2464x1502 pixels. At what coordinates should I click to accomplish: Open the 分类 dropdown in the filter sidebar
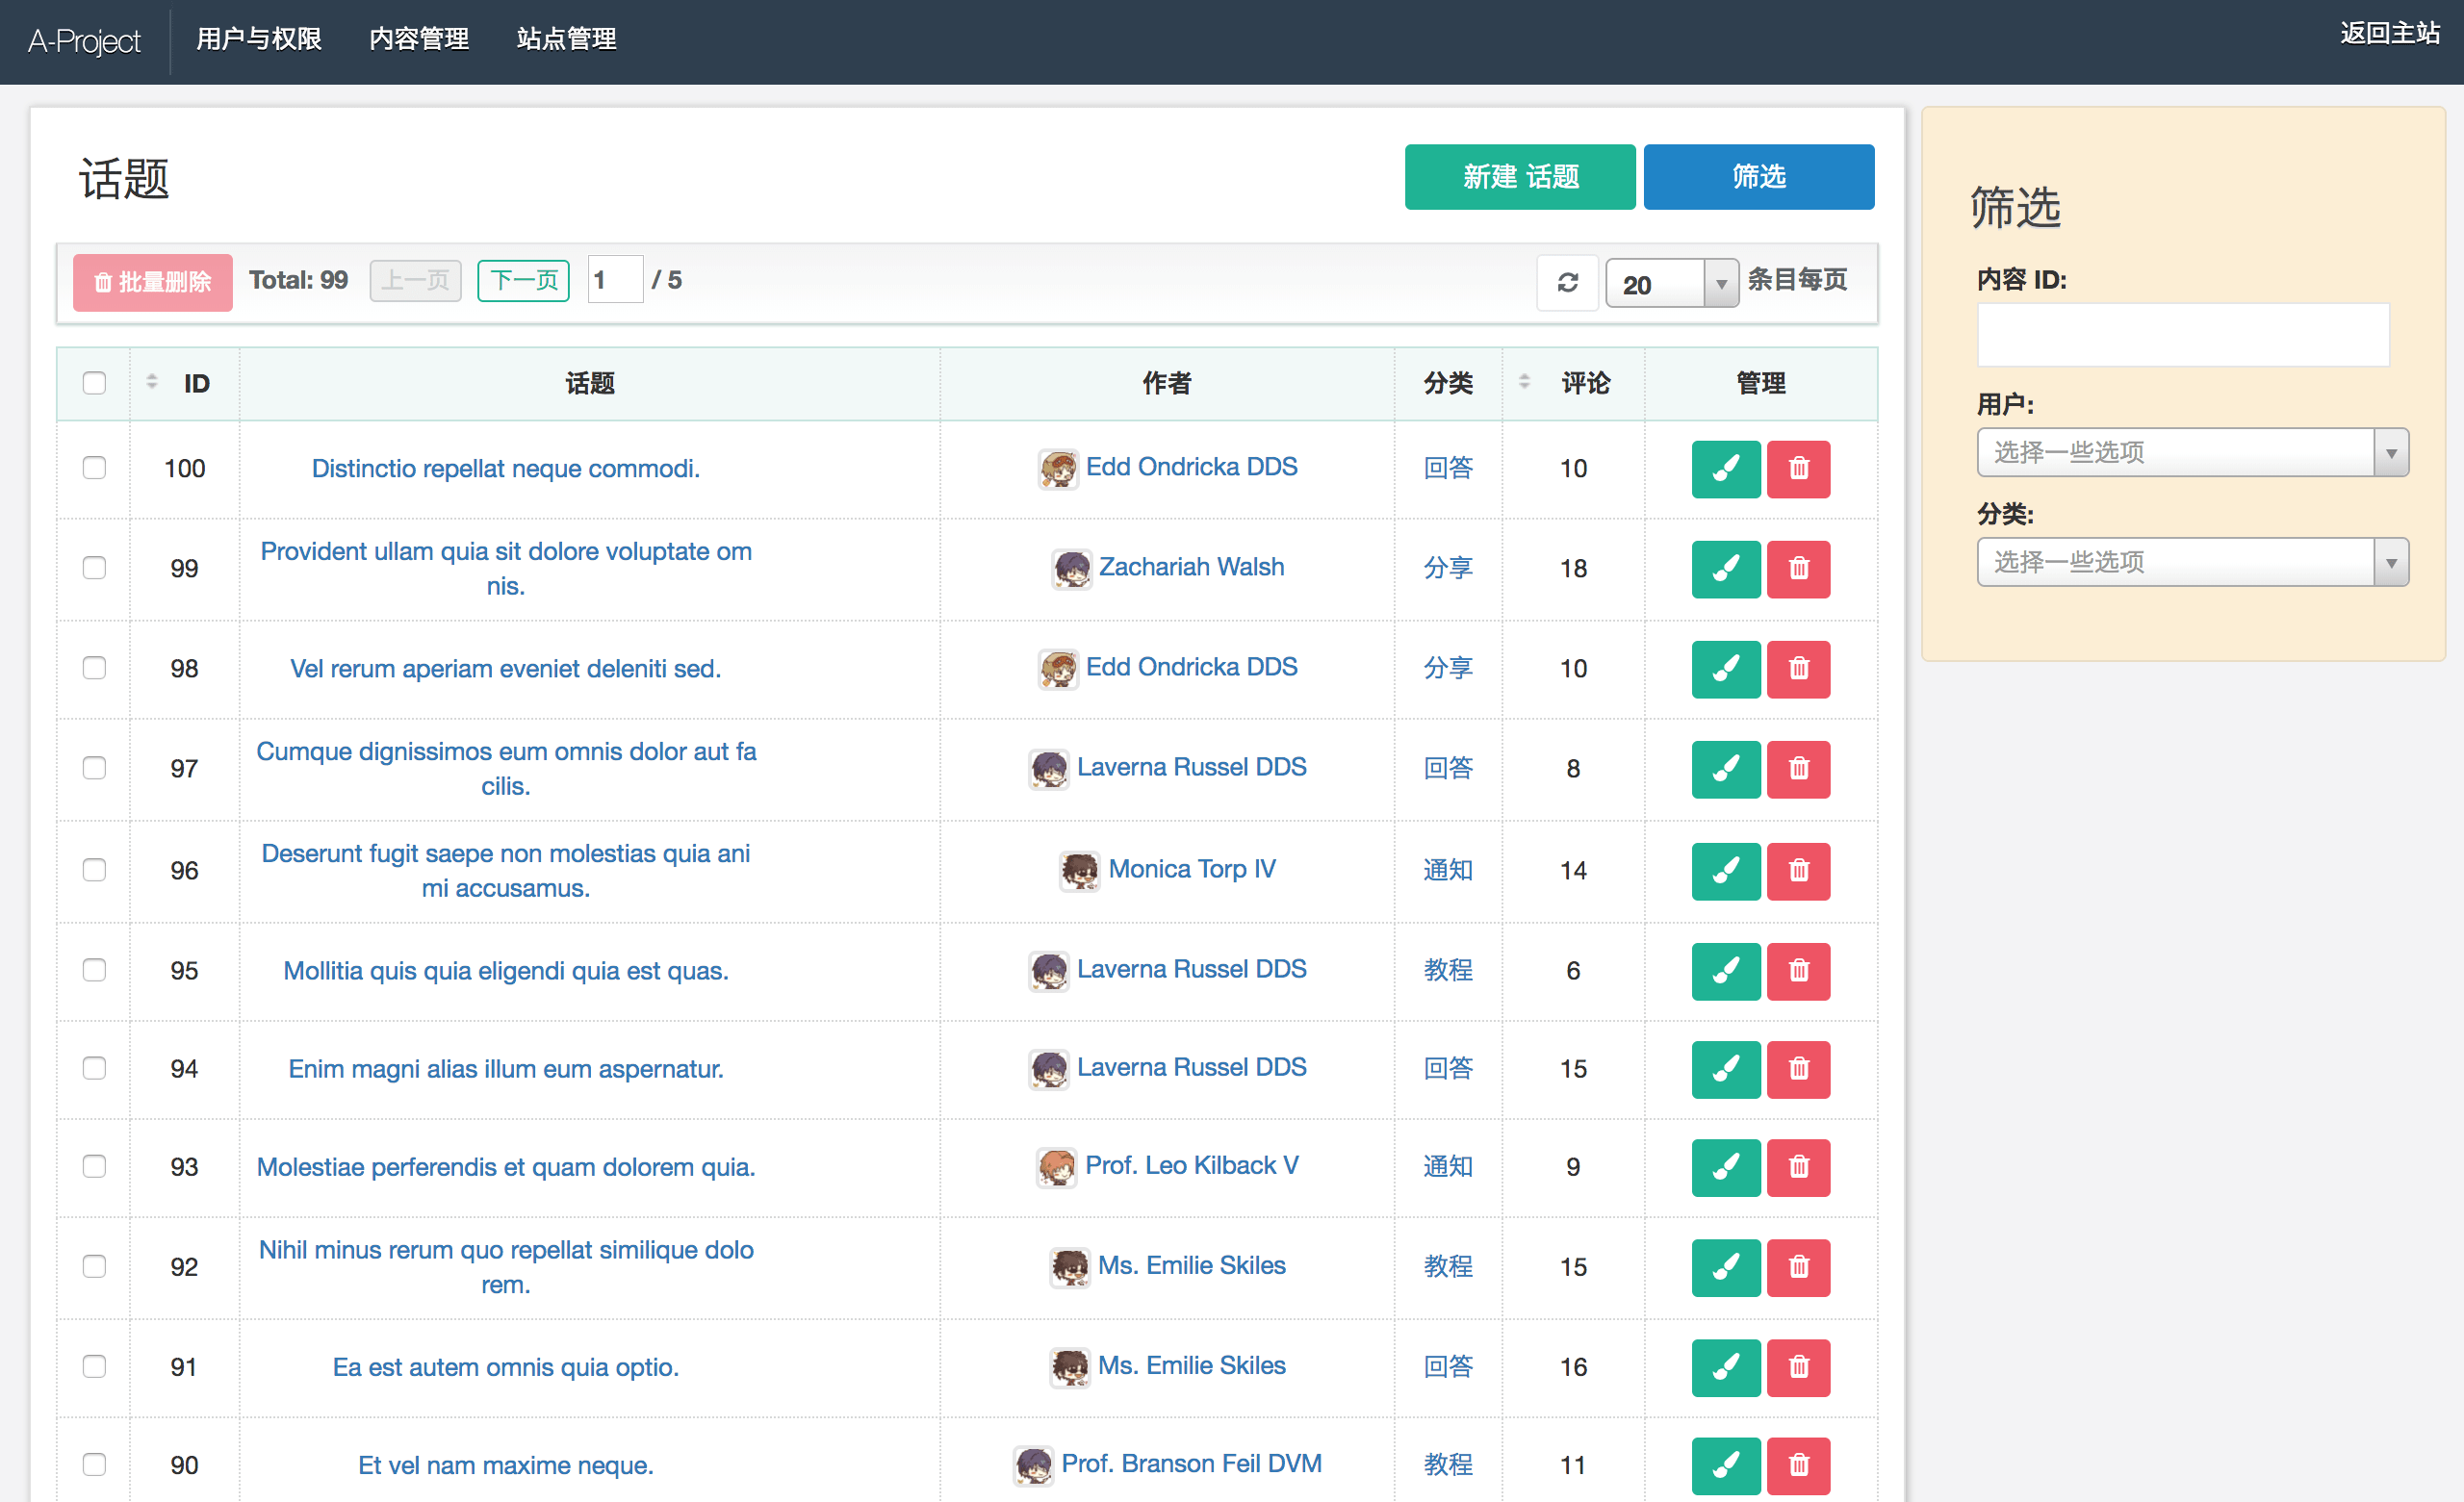click(2192, 562)
